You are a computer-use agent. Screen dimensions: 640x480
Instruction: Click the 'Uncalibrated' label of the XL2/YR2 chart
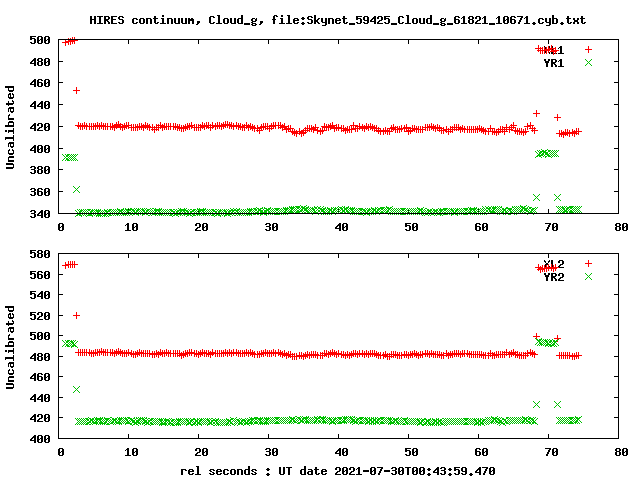pyautogui.click(x=10, y=347)
